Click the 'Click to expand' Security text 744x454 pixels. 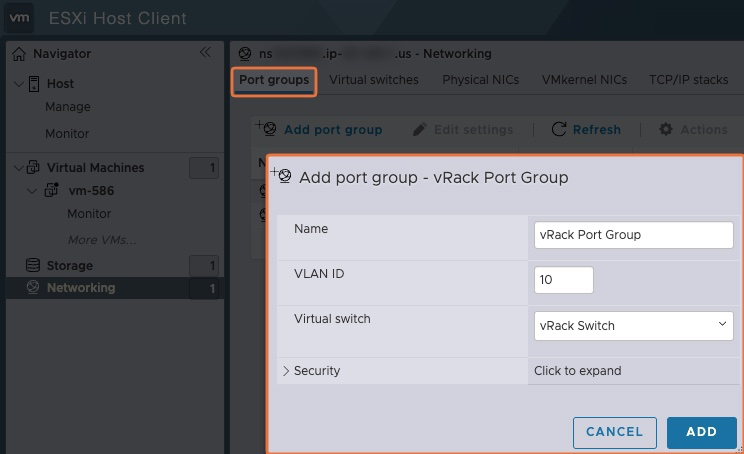click(577, 371)
